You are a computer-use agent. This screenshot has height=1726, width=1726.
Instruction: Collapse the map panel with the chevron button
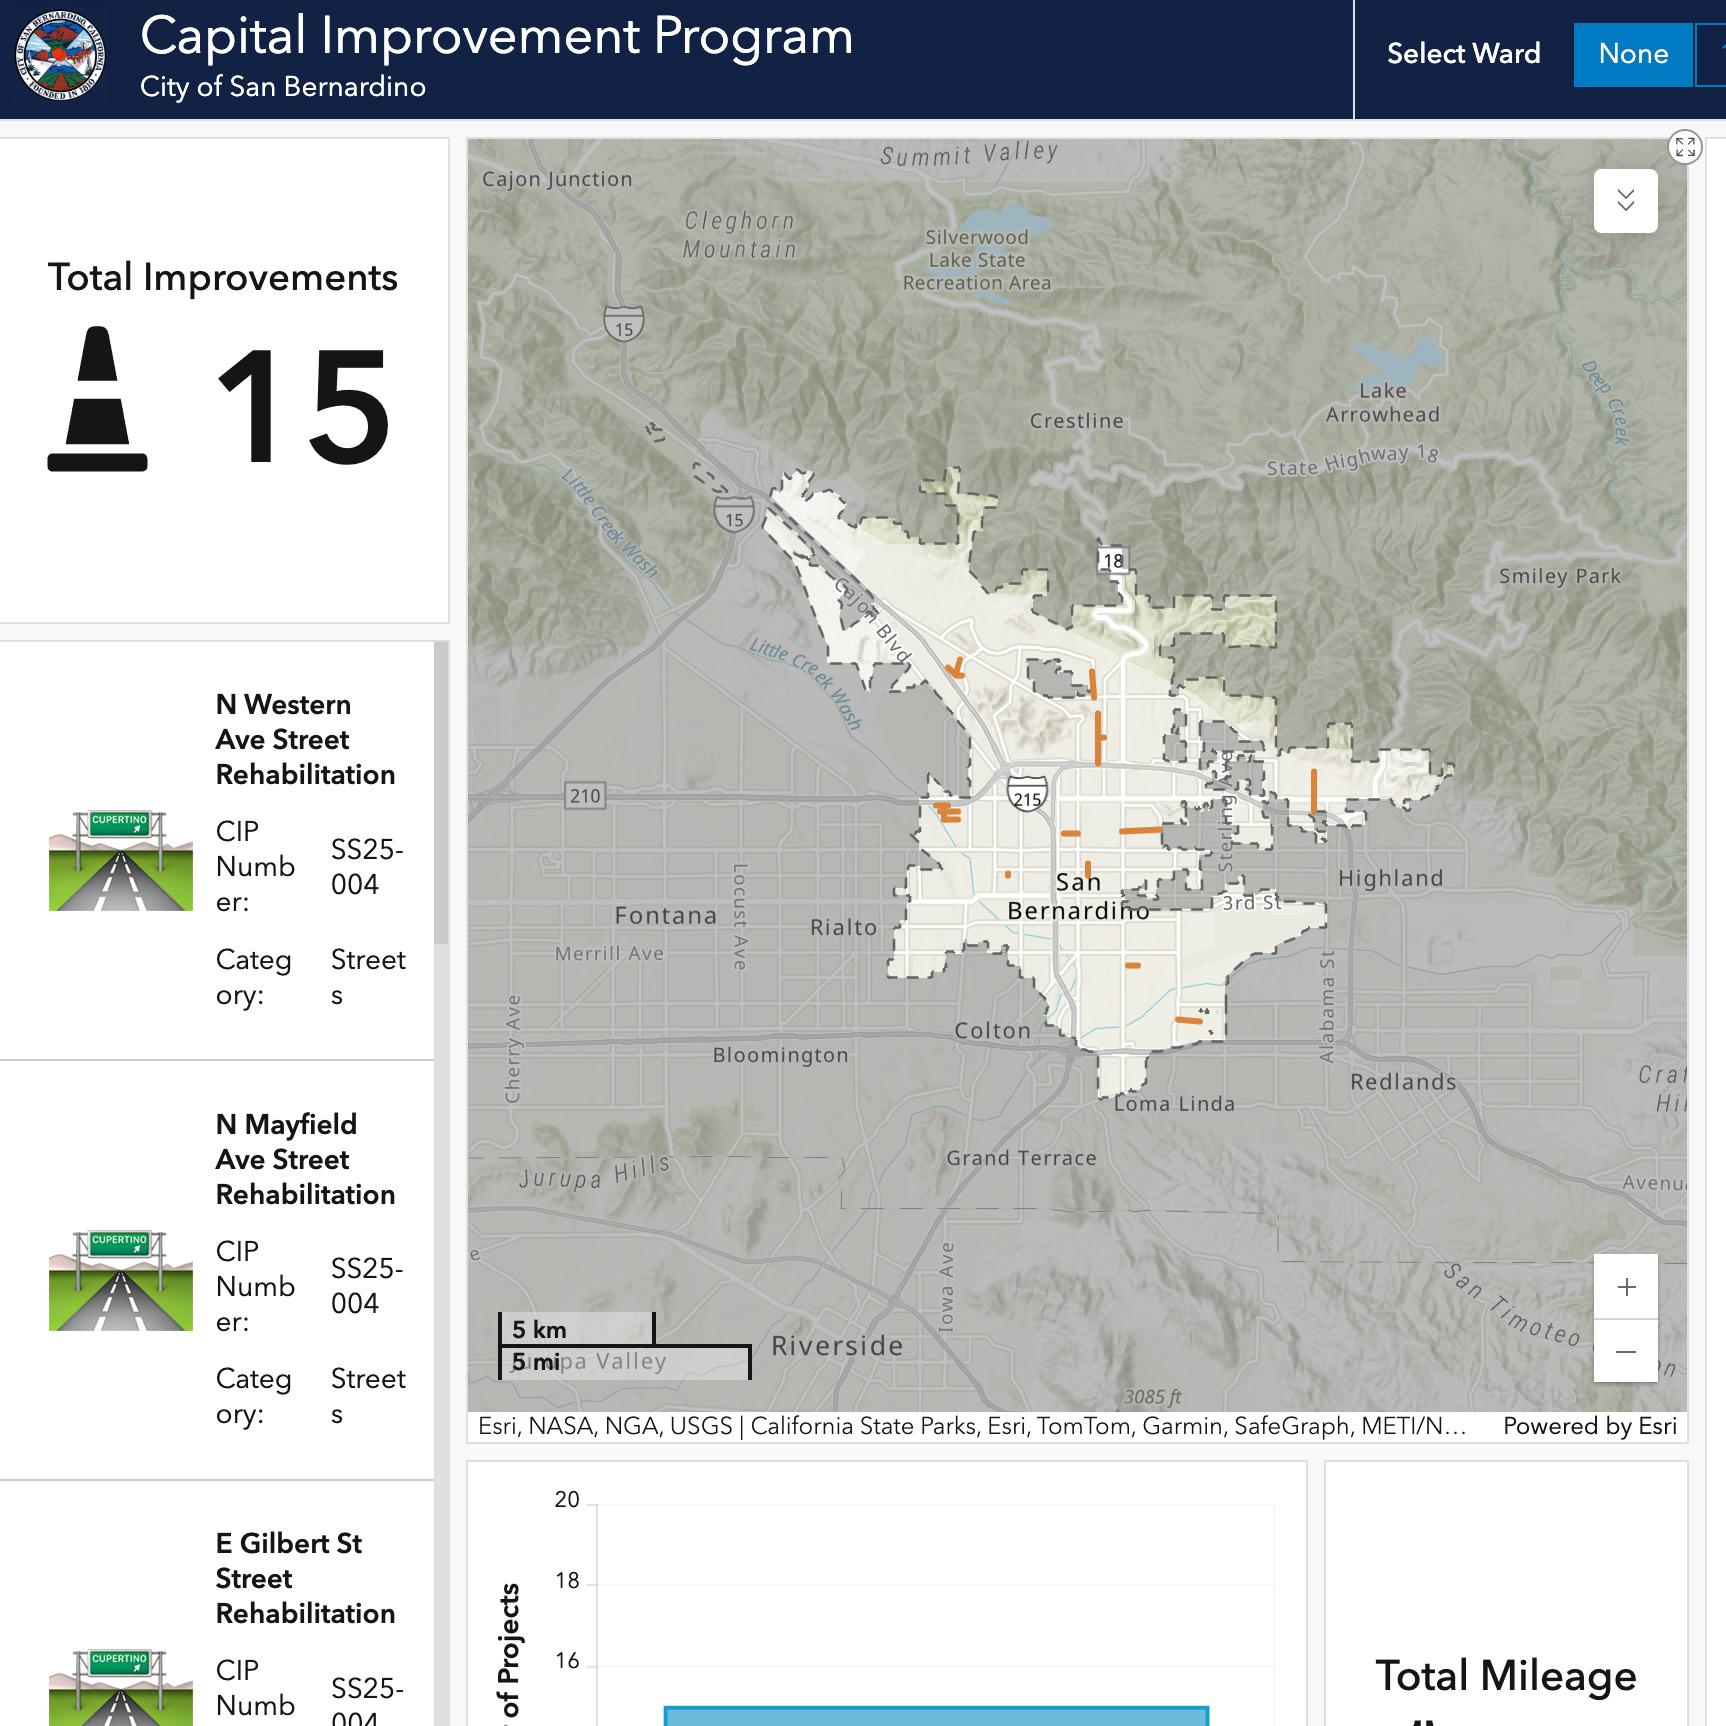tap(1625, 201)
